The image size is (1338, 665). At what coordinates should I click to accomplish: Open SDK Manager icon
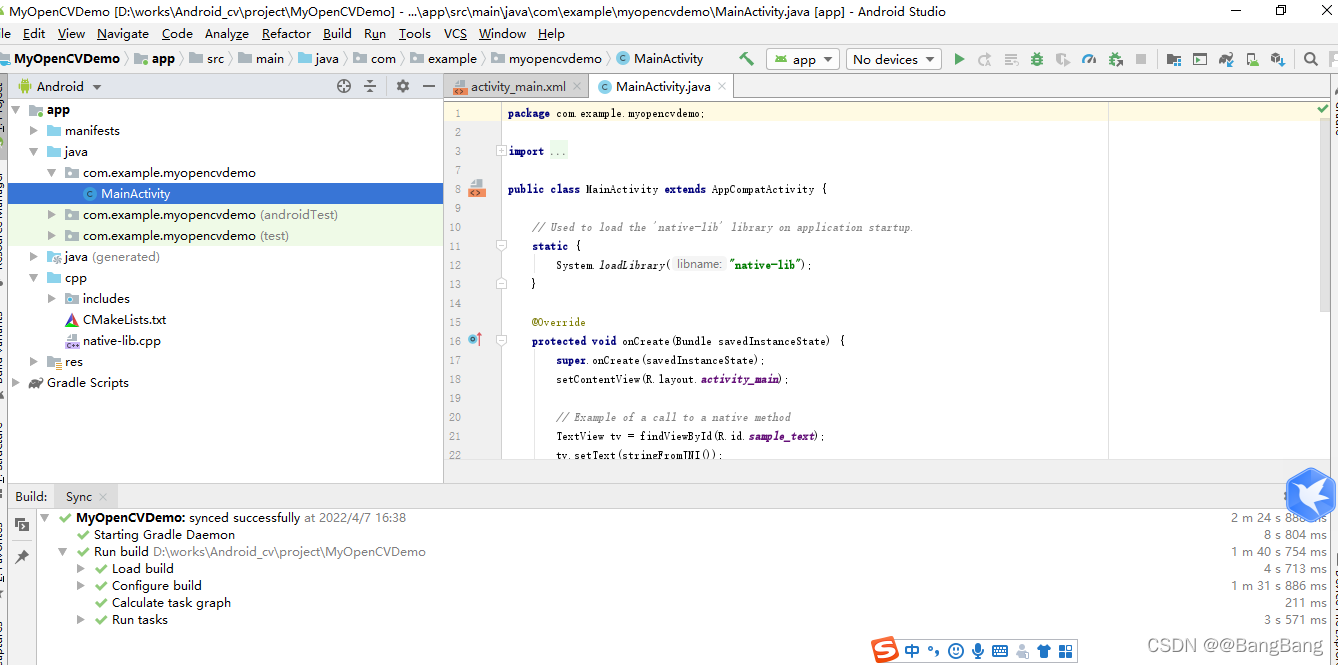pyautogui.click(x=1278, y=59)
